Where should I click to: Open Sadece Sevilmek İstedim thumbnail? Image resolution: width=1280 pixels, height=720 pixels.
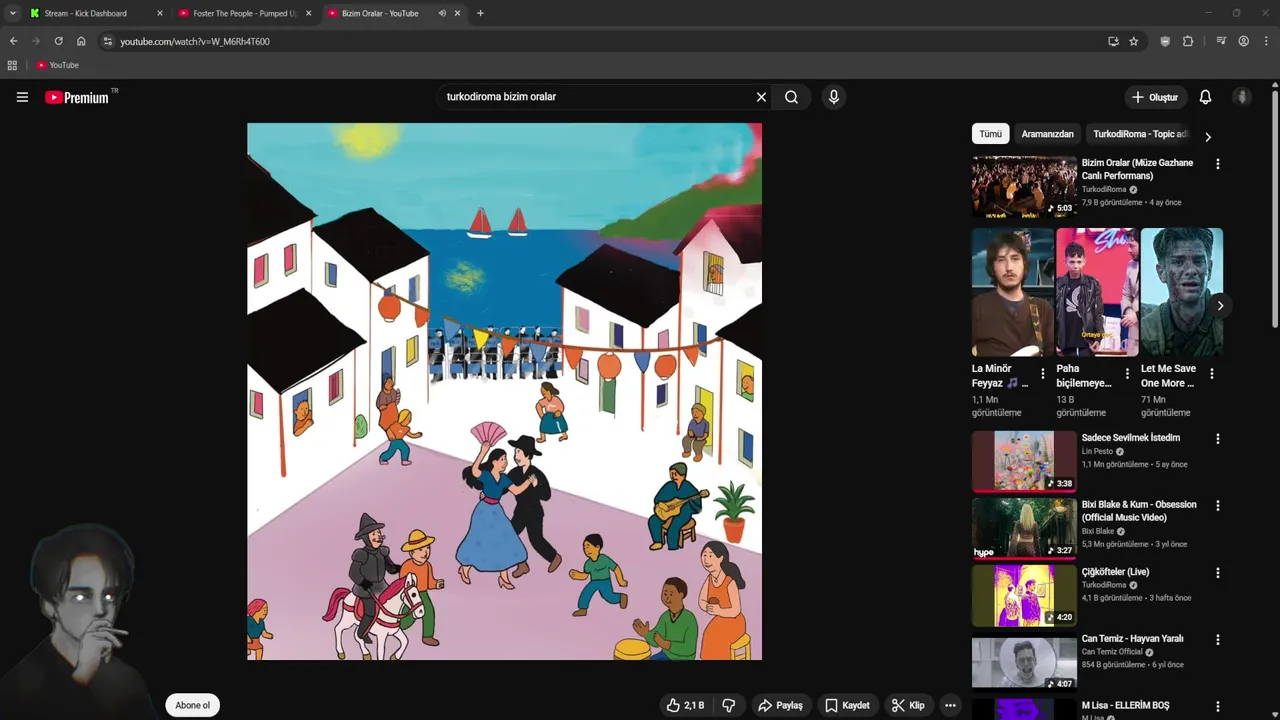[x=1024, y=461]
